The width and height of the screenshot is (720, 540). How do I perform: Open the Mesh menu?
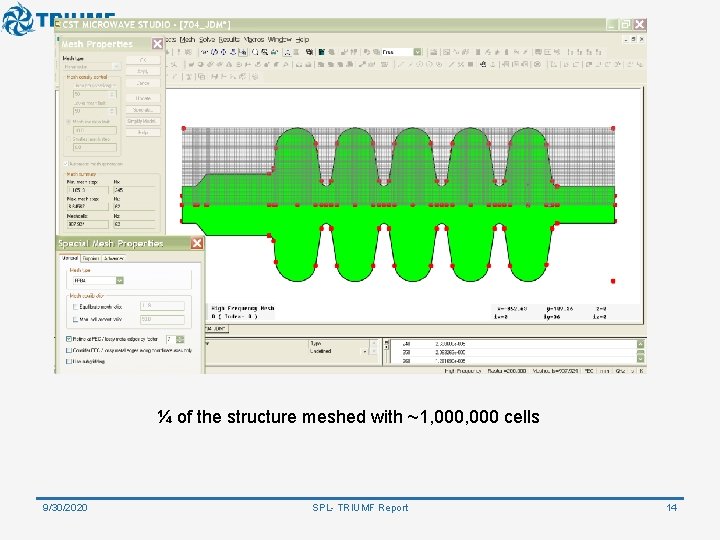tap(187, 39)
